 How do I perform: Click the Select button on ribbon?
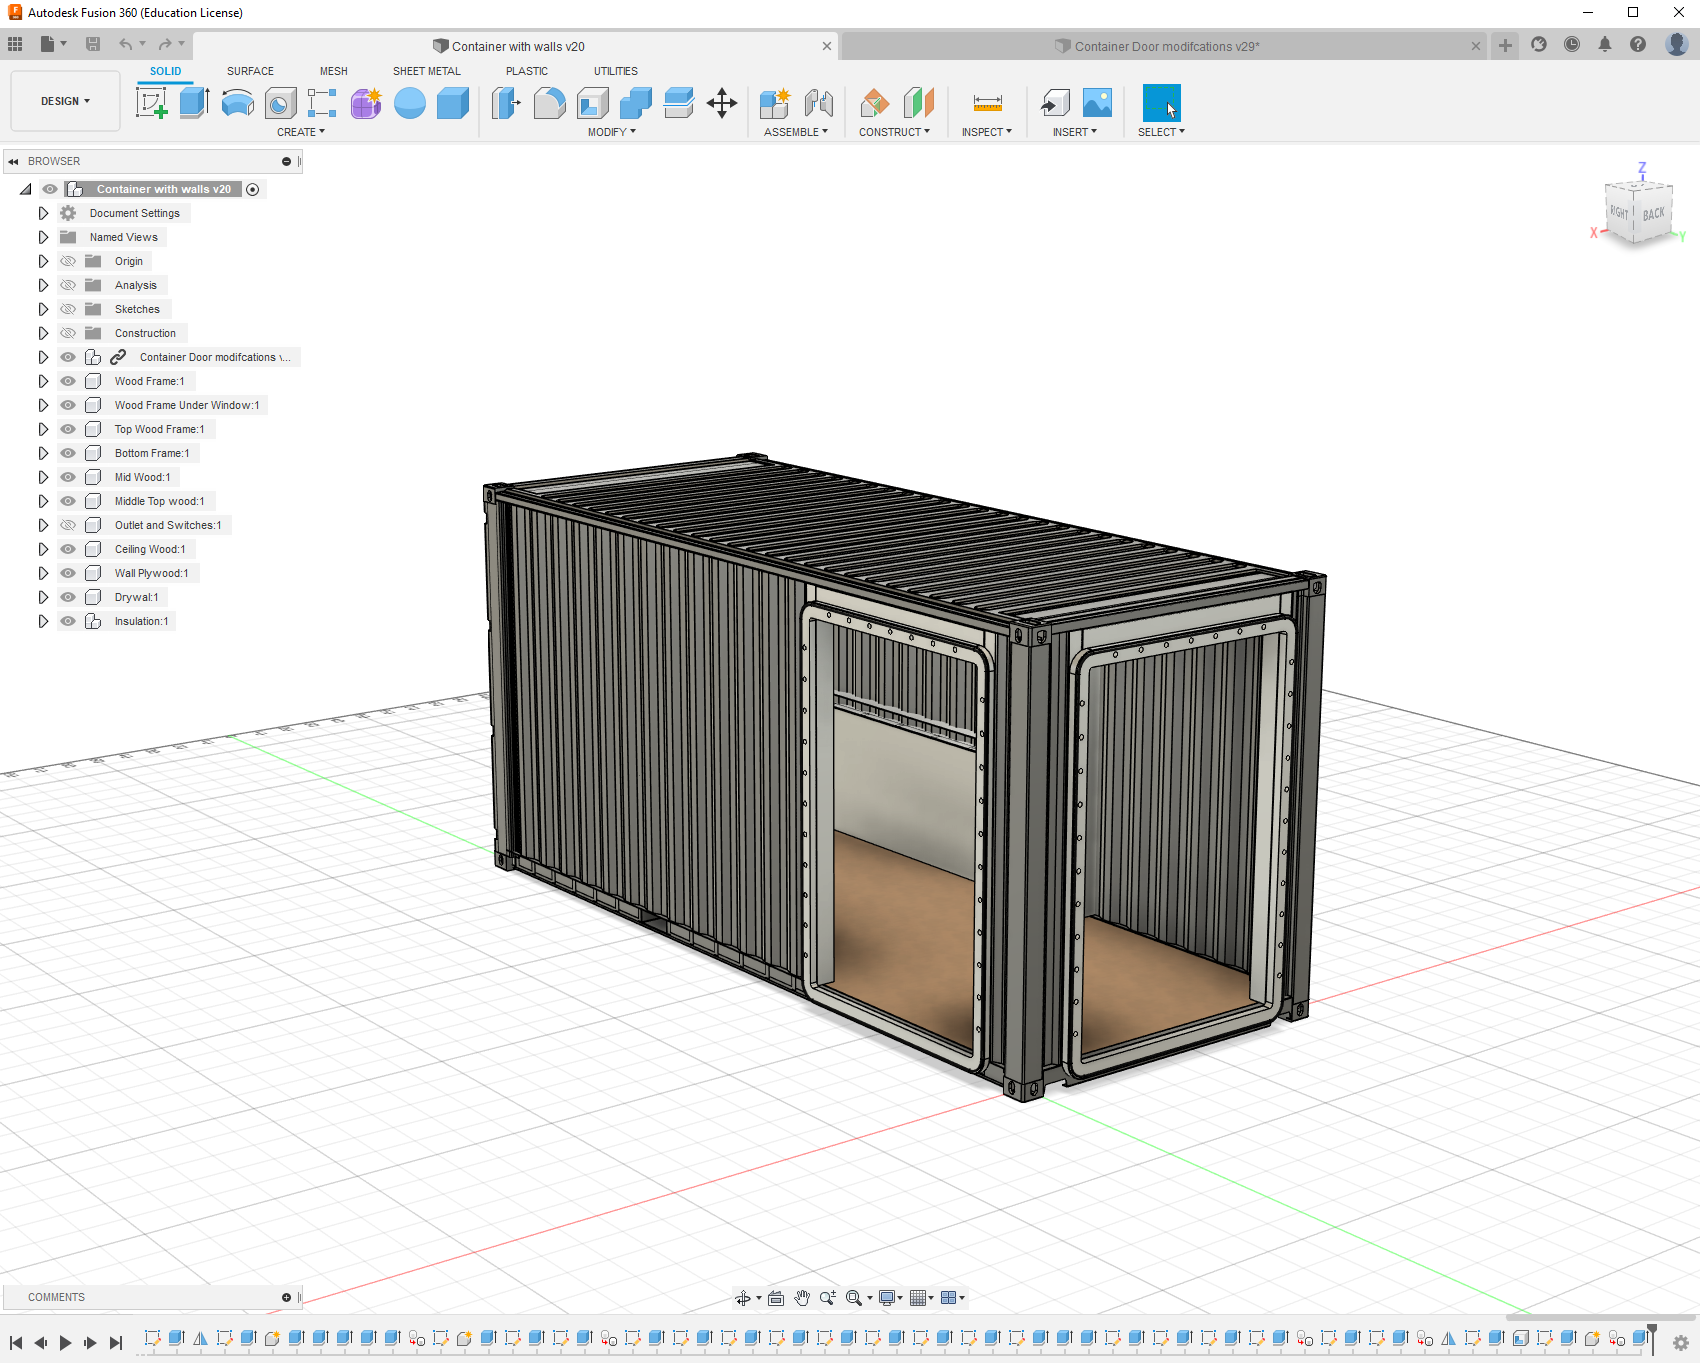pos(1160,103)
